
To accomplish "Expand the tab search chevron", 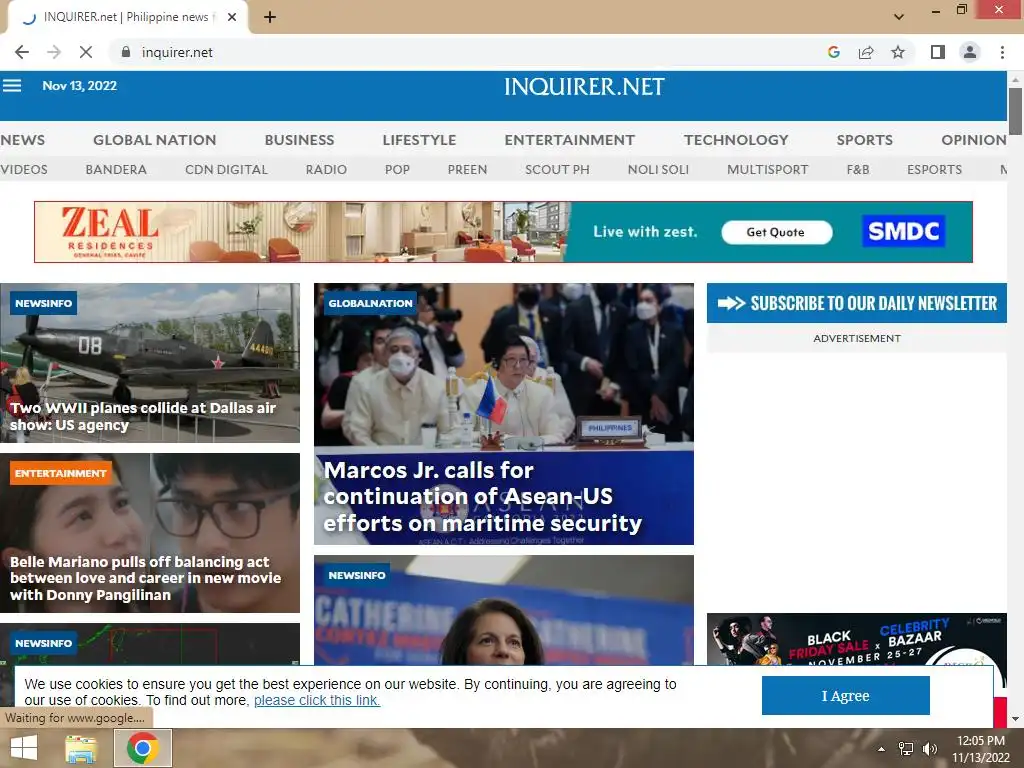I will [899, 16].
